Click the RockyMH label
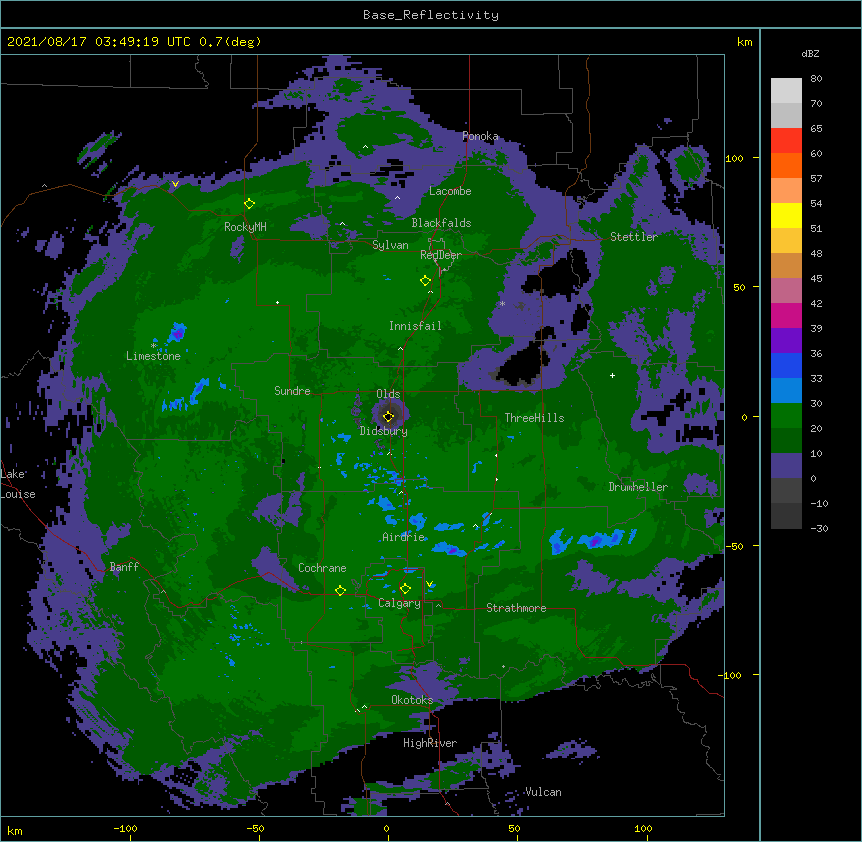 pyautogui.click(x=245, y=226)
